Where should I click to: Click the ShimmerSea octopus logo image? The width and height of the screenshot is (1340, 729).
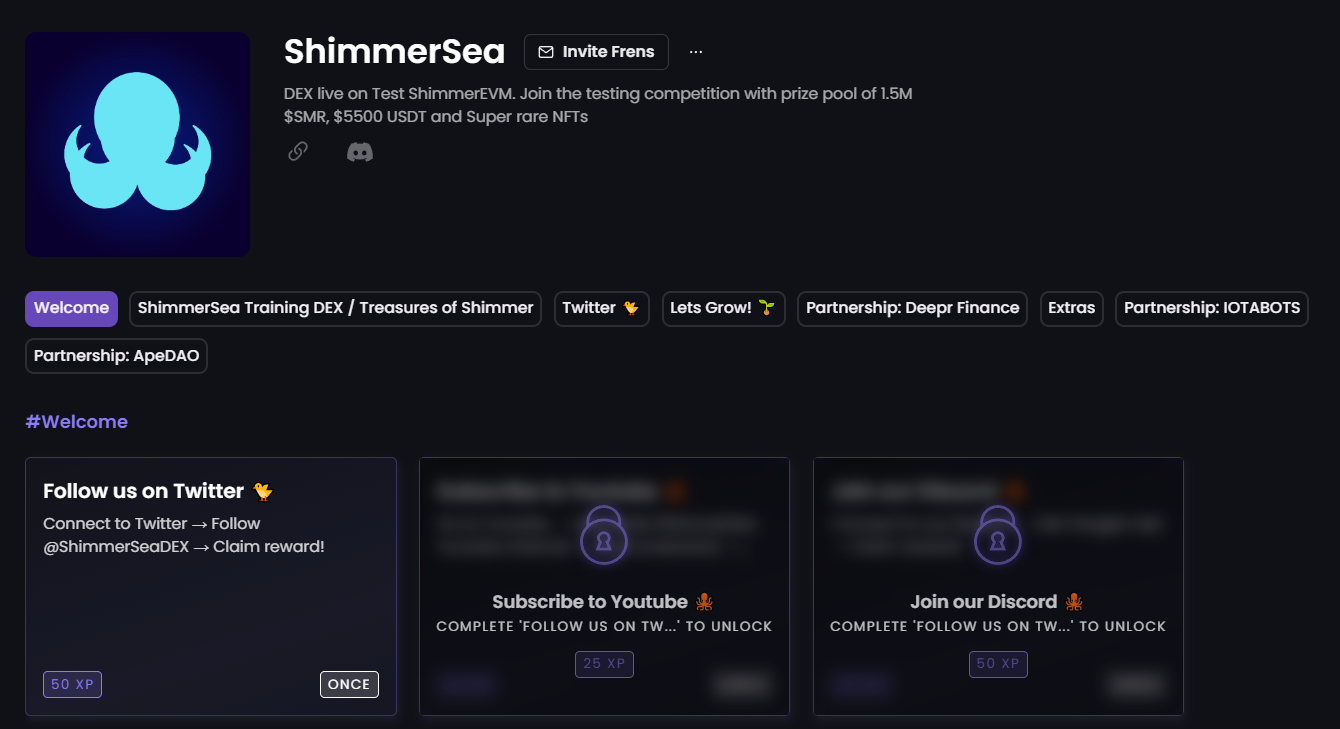pos(137,144)
